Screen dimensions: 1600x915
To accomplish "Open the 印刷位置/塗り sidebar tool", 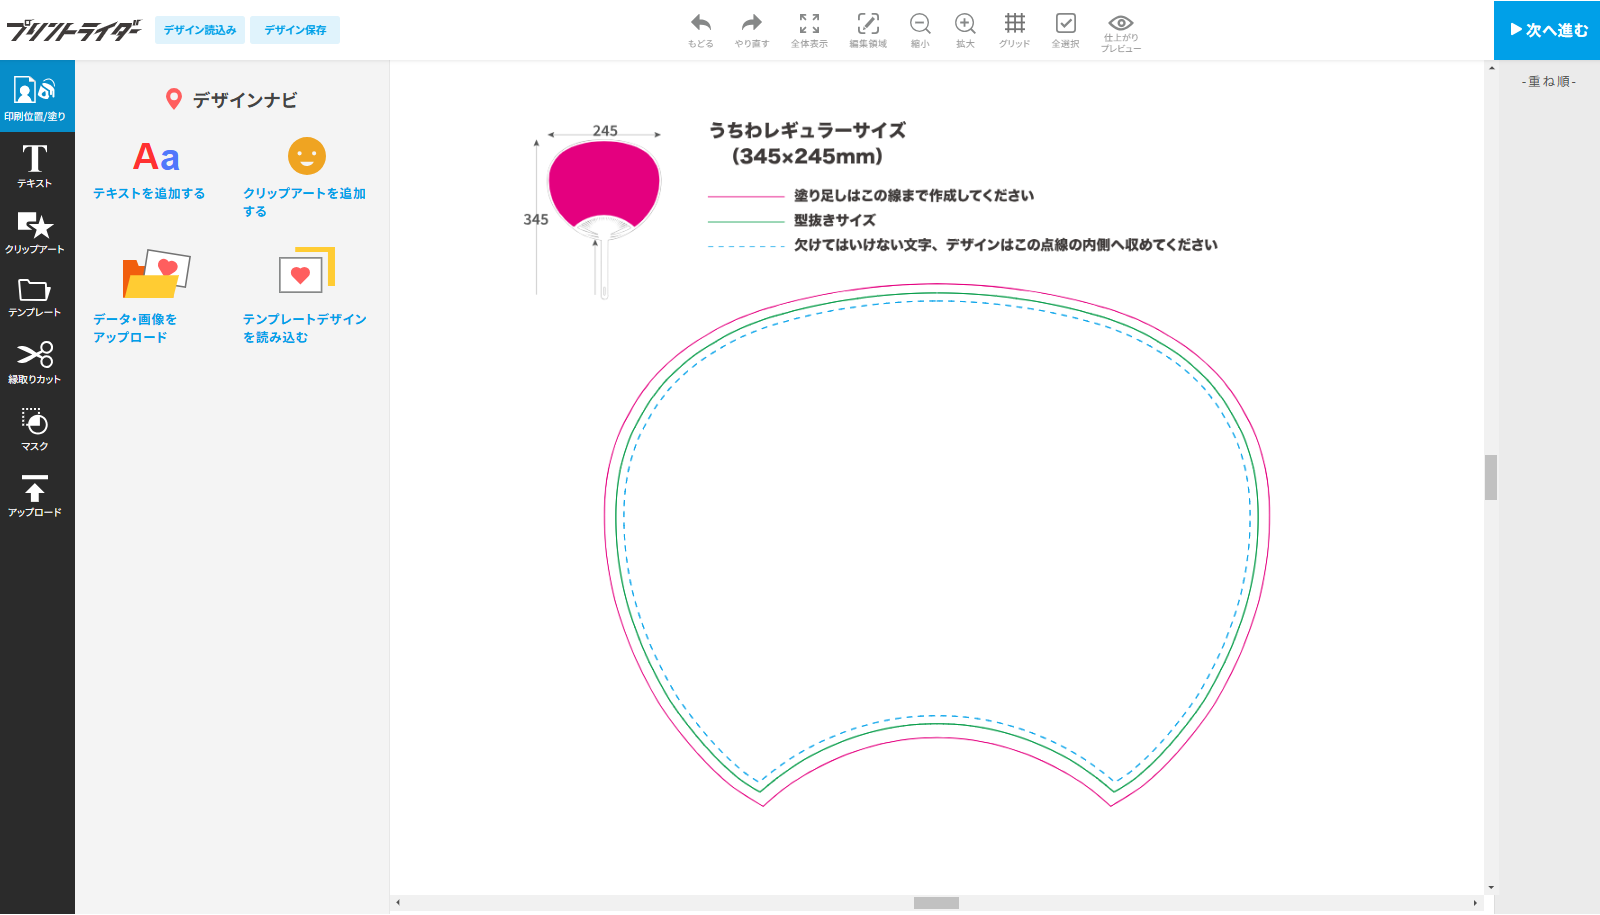I will [37, 96].
